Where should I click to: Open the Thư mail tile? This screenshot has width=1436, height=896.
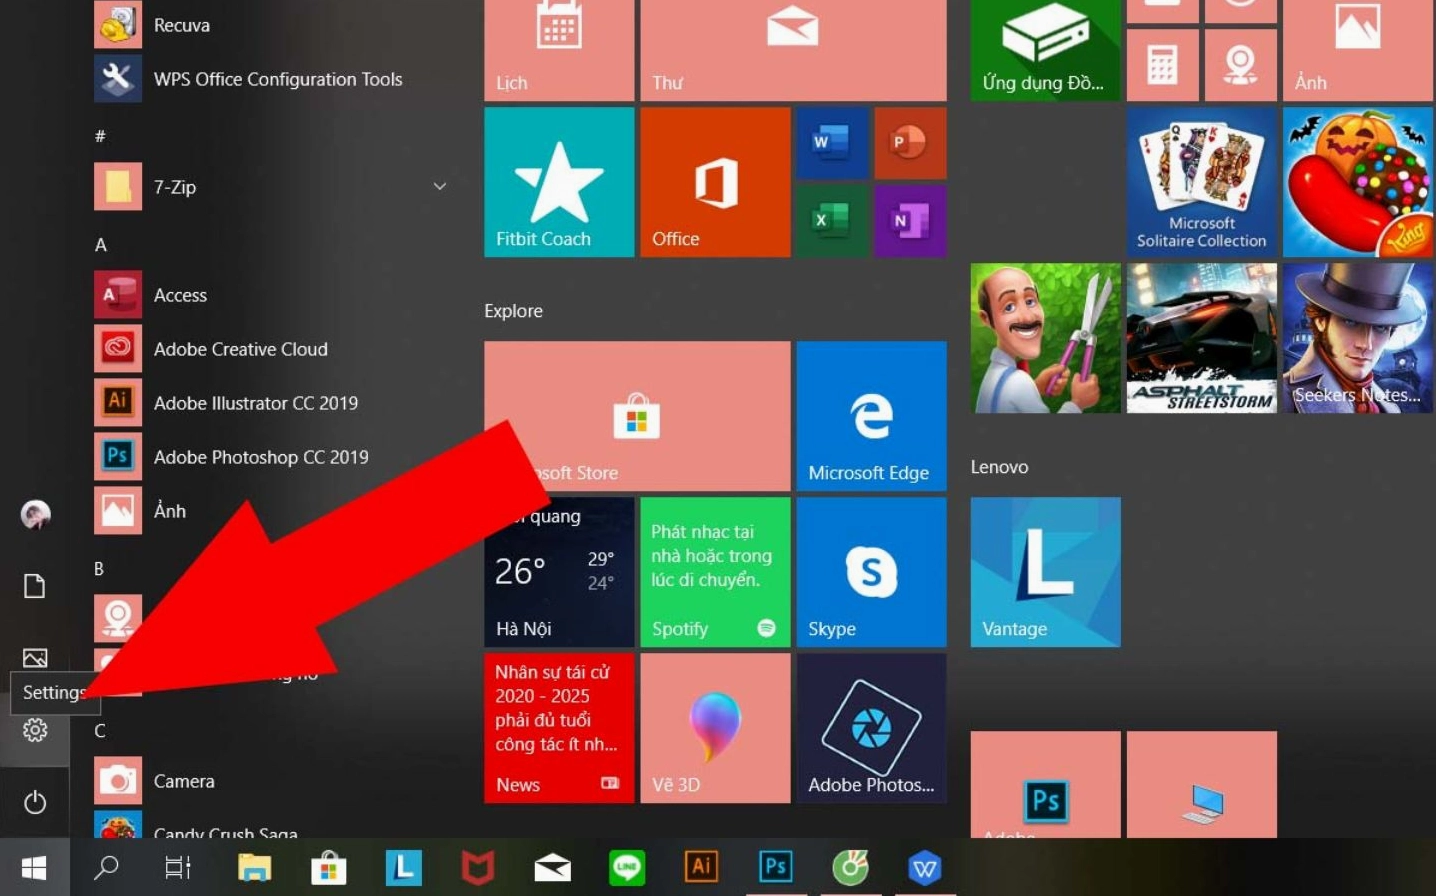tap(793, 50)
